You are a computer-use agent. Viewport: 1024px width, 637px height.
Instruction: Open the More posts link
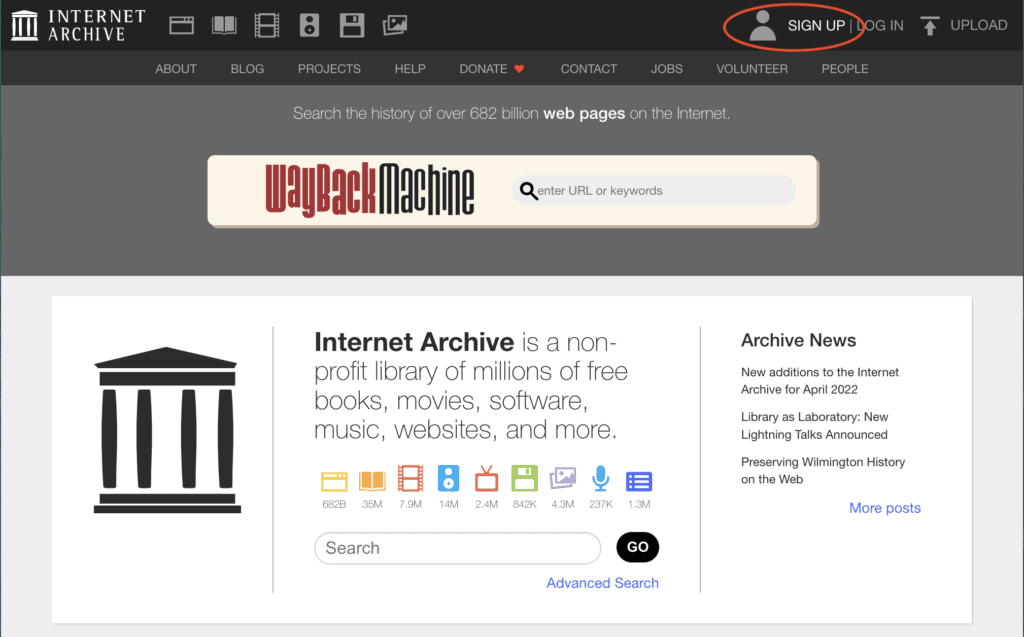[x=885, y=508]
